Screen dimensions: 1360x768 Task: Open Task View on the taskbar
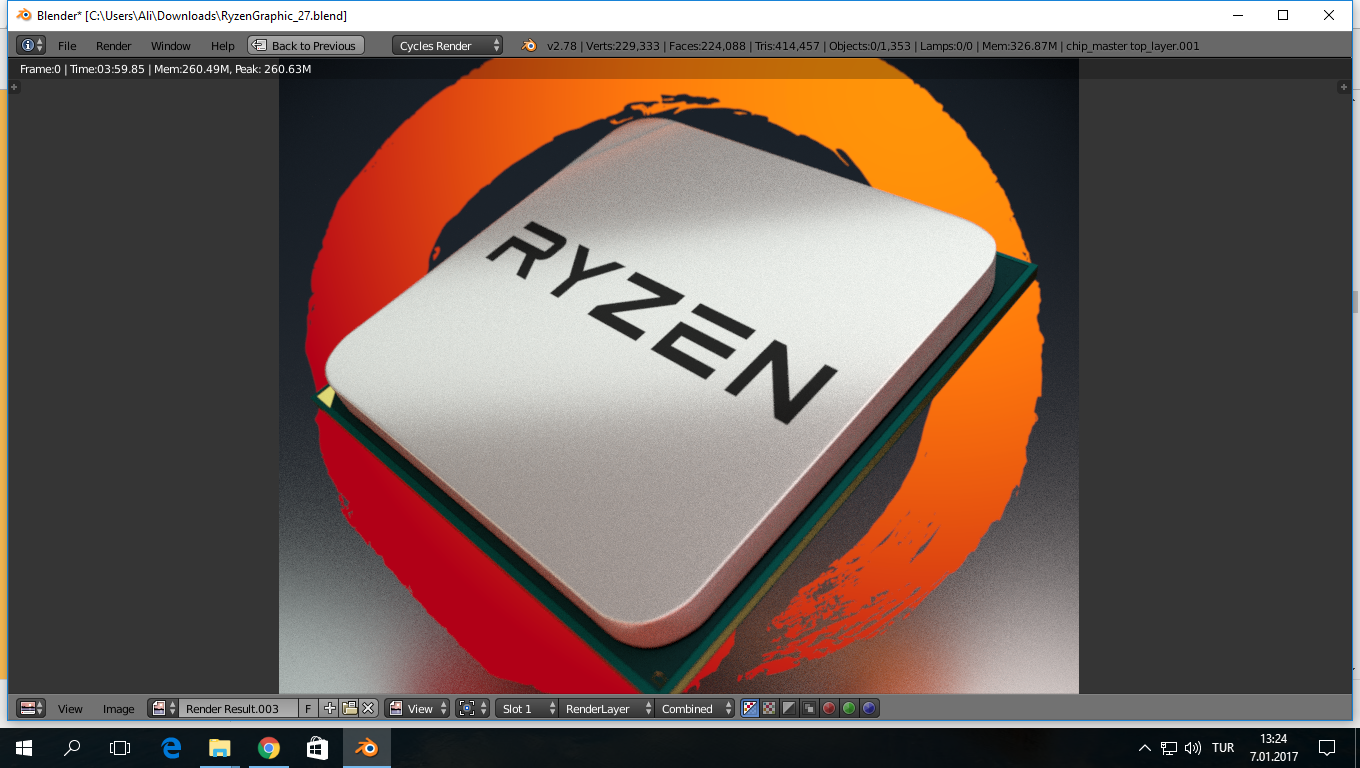click(x=120, y=747)
